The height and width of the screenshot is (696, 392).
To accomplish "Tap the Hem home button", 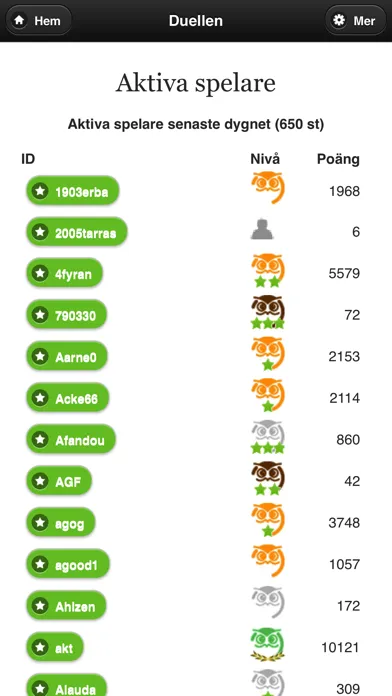I will coord(38,20).
